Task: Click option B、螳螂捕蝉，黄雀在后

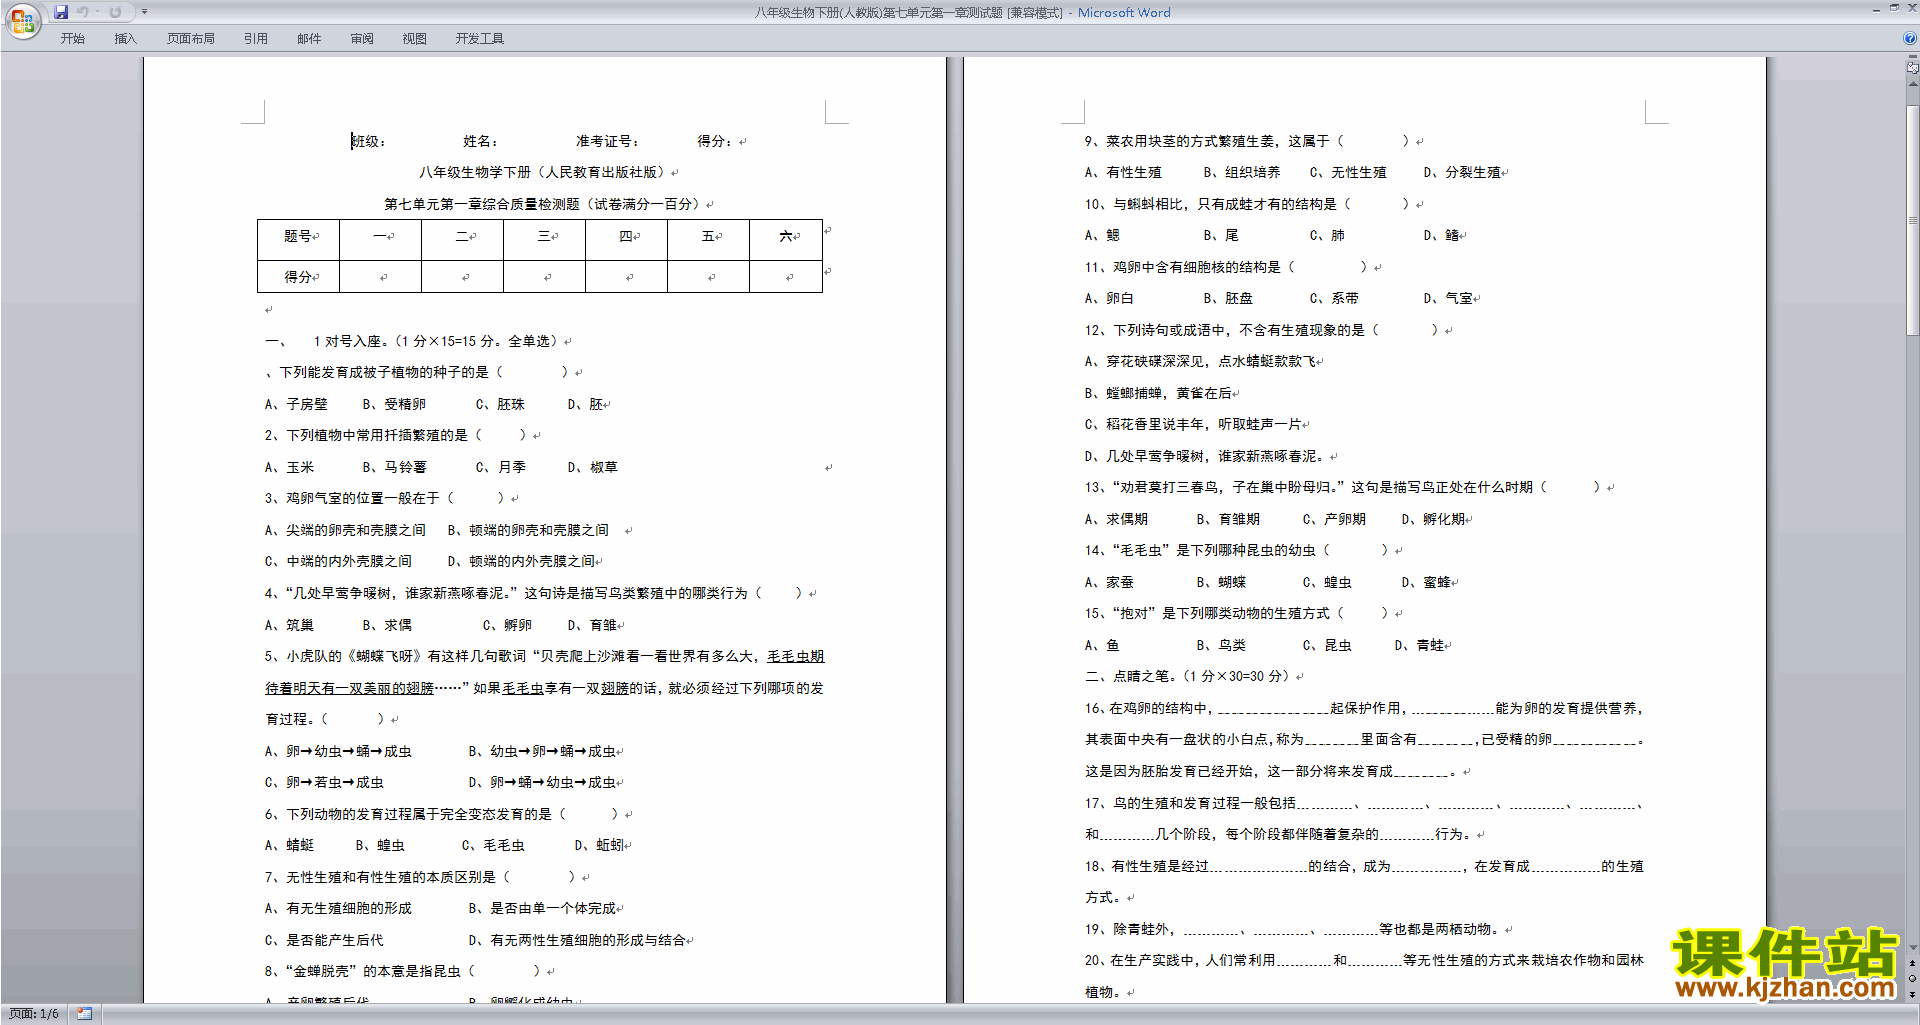Action: click(x=1159, y=393)
